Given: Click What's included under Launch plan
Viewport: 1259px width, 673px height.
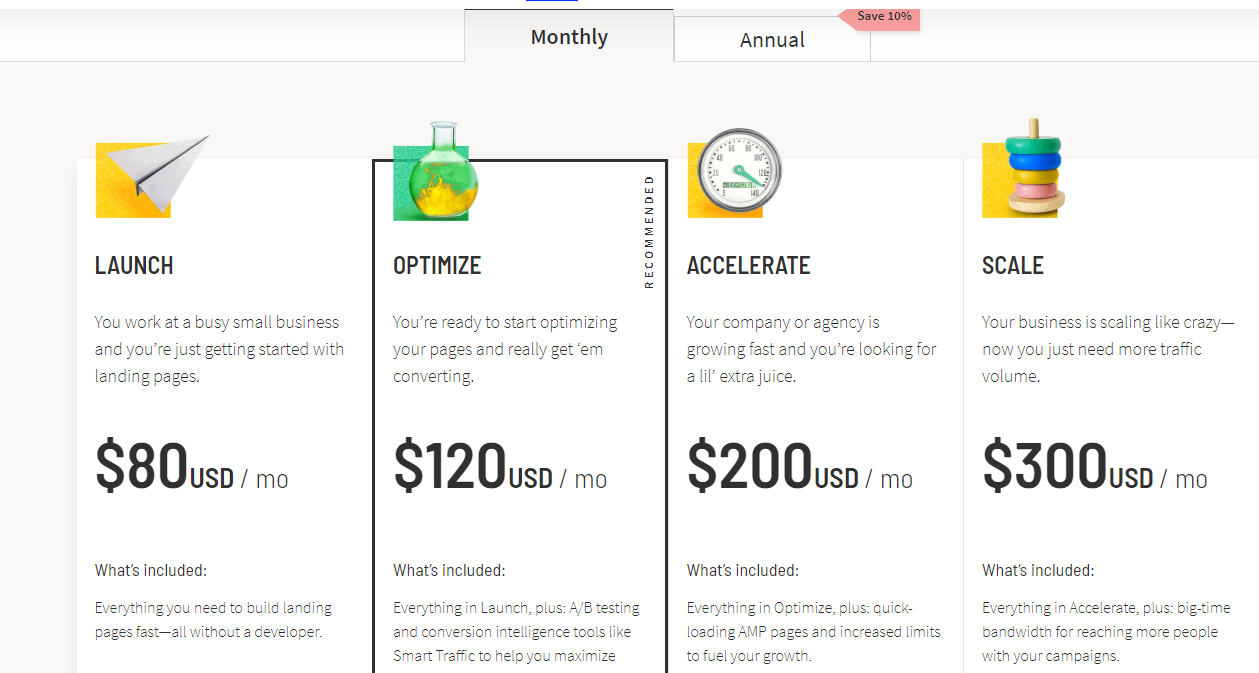Looking at the screenshot, I should pyautogui.click(x=151, y=570).
